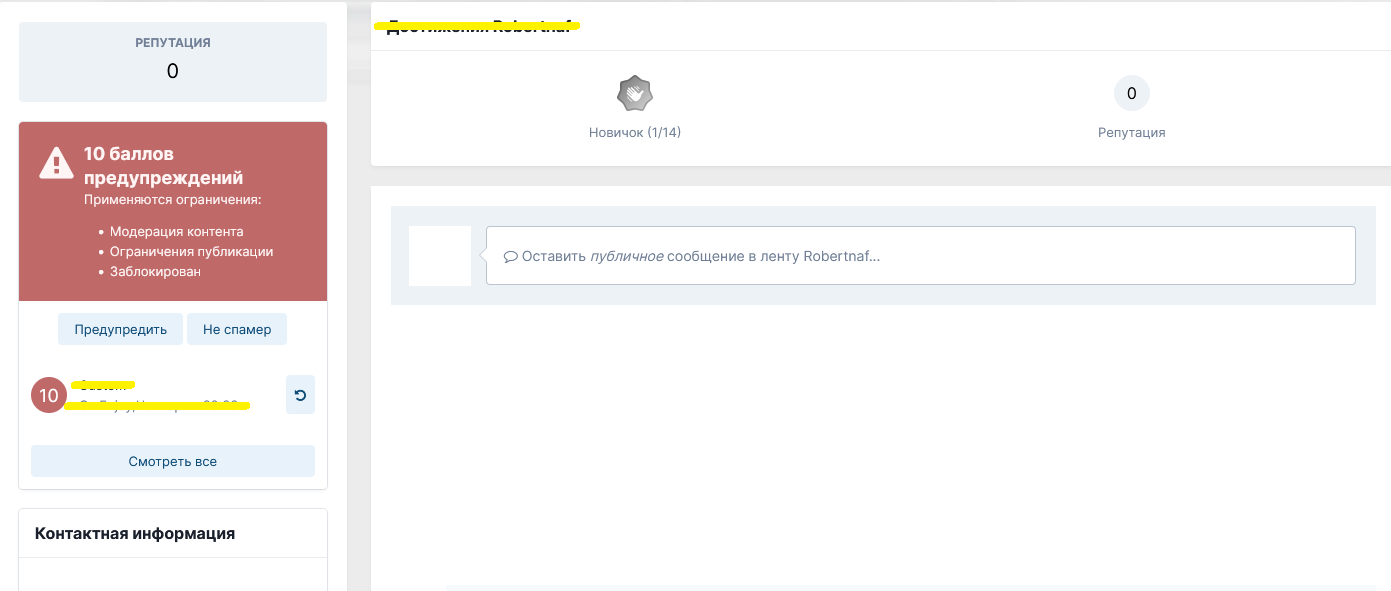The width and height of the screenshot is (1391, 591).
Task: Select the Заблокирован restriction item
Action: tap(155, 271)
